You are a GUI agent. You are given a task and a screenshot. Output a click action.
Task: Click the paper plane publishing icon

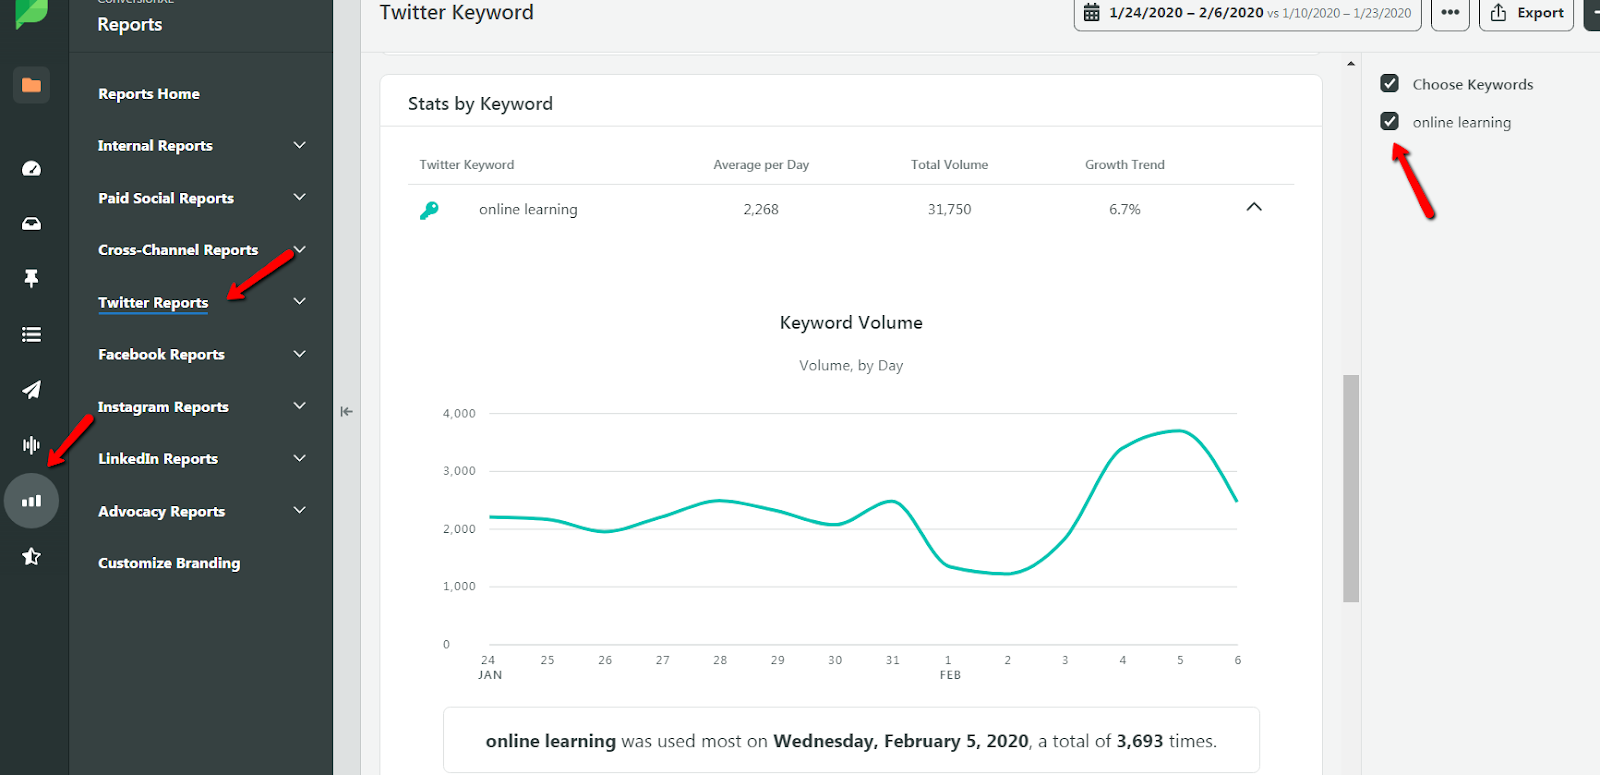(x=31, y=389)
